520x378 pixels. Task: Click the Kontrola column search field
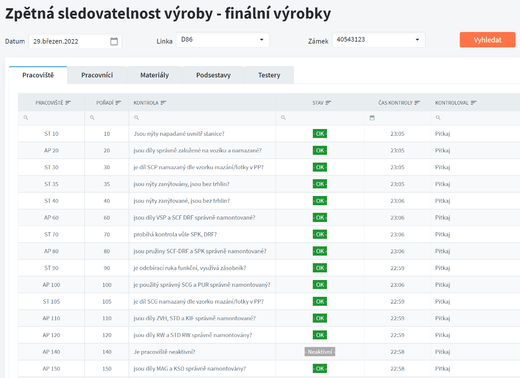click(x=202, y=118)
